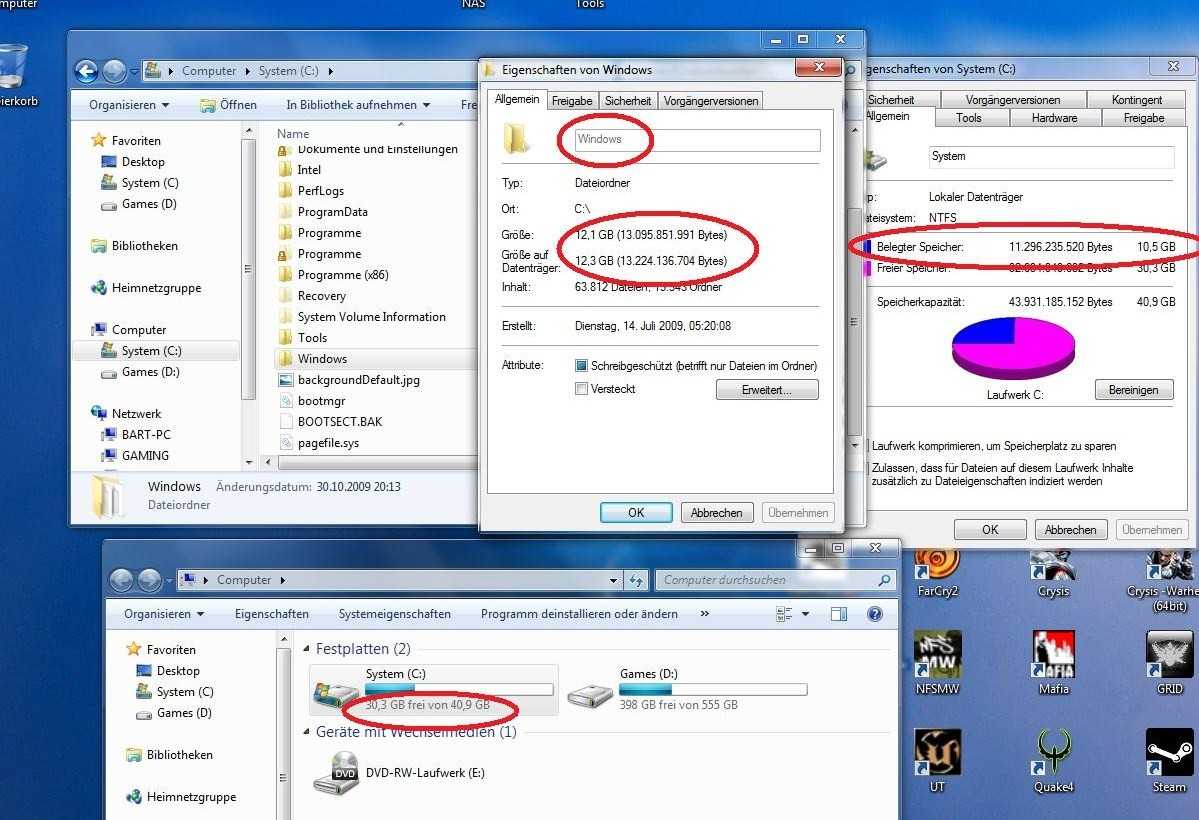The width and height of the screenshot is (1199, 820).
Task: Click the search magnifier in the Computer window
Action: point(884,580)
